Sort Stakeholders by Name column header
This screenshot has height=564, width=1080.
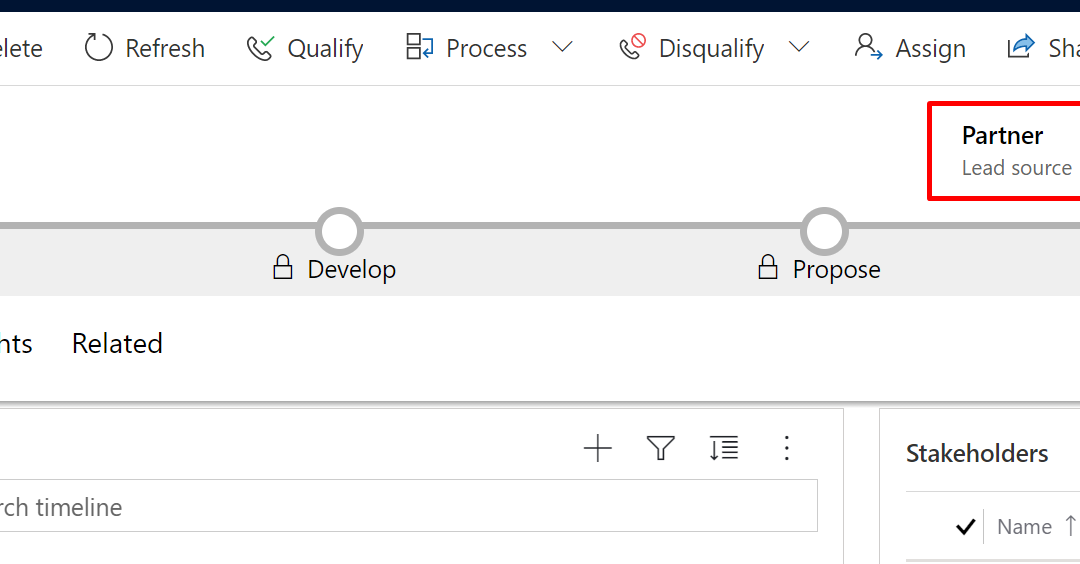click(1024, 527)
